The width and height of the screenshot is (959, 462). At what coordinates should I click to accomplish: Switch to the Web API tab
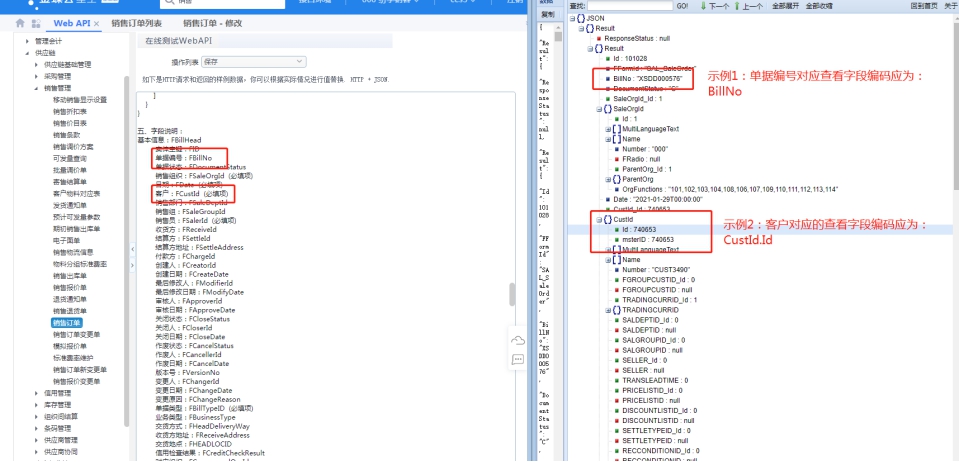click(x=72, y=23)
